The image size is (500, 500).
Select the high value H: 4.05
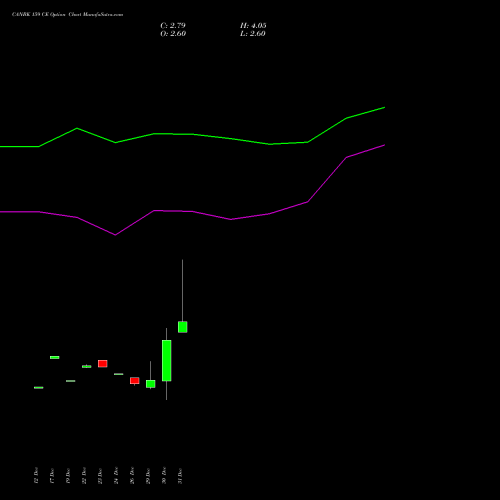pos(253,26)
